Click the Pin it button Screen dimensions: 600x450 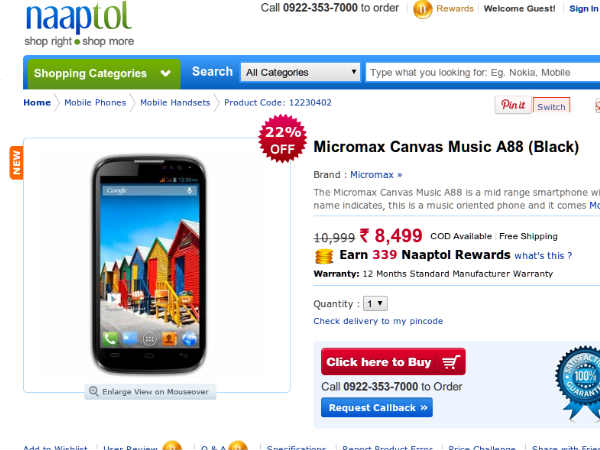point(513,105)
